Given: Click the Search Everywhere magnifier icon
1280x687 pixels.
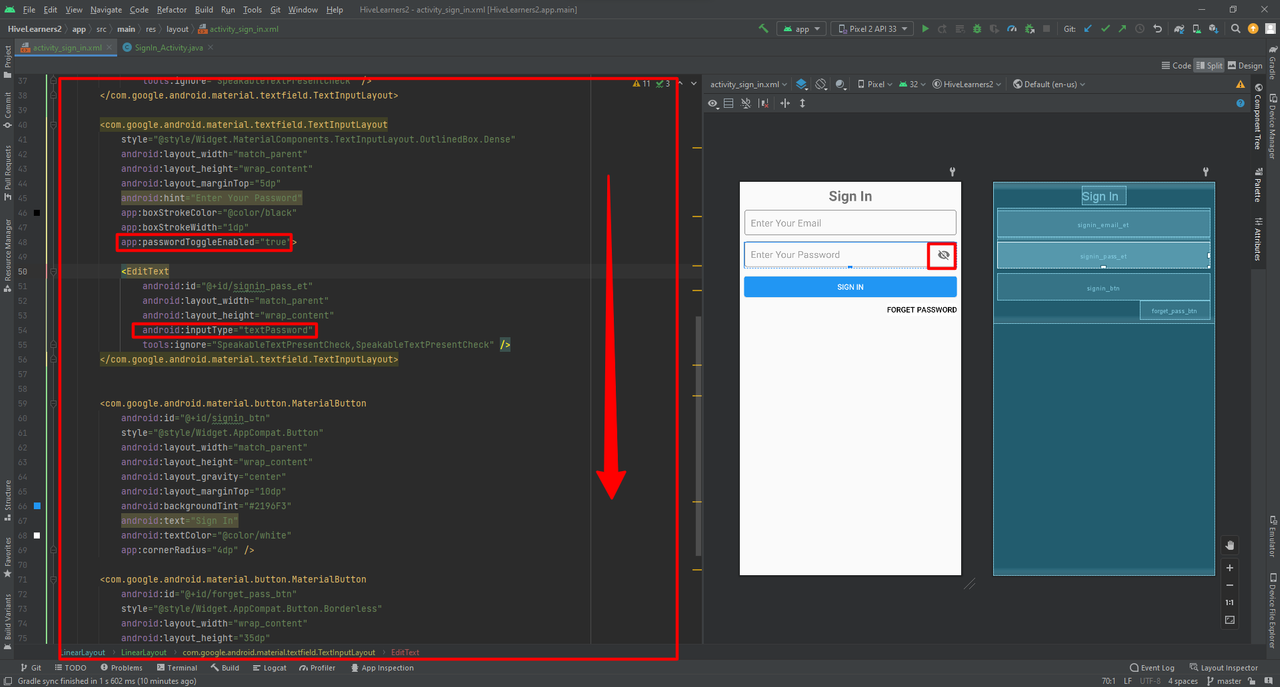Looking at the screenshot, I should [1236, 29].
